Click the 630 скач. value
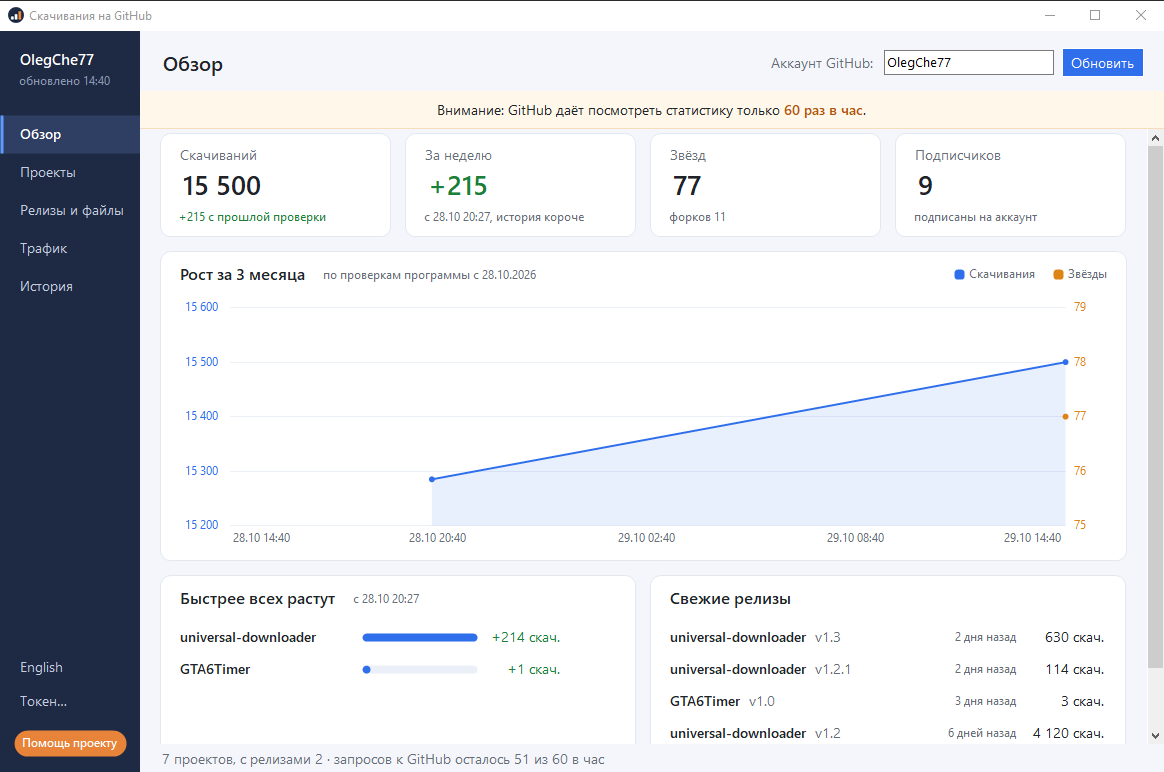Screen dimensions: 1164x772 coord(1074,638)
